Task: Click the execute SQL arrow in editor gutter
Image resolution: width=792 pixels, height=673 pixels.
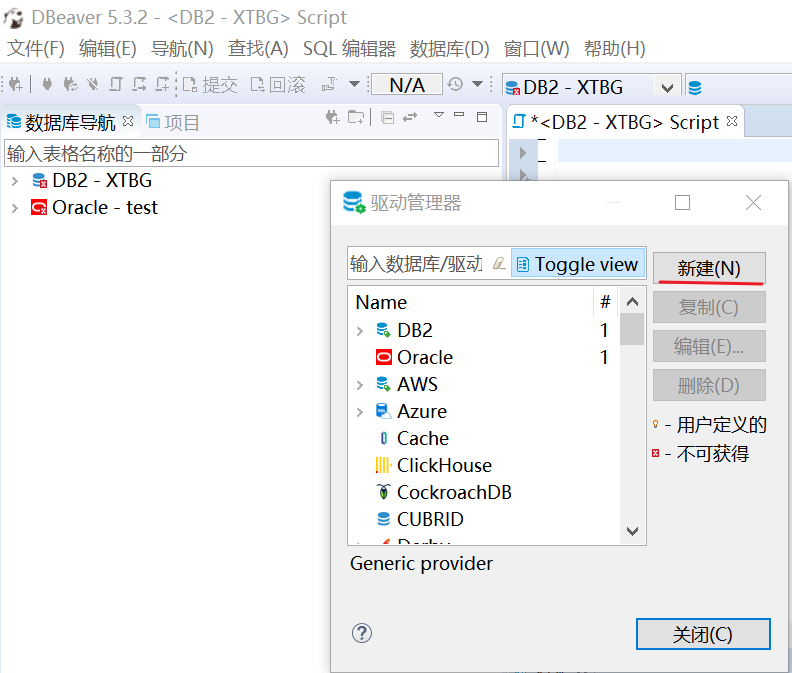Action: click(523, 153)
